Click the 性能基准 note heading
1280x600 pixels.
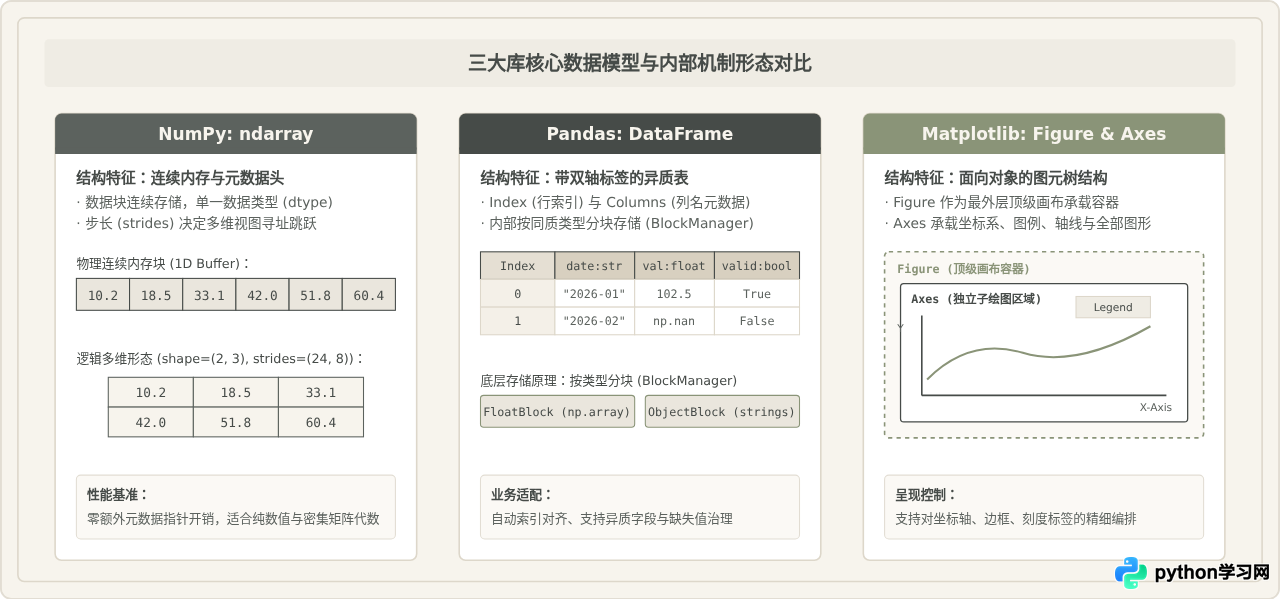(x=117, y=494)
